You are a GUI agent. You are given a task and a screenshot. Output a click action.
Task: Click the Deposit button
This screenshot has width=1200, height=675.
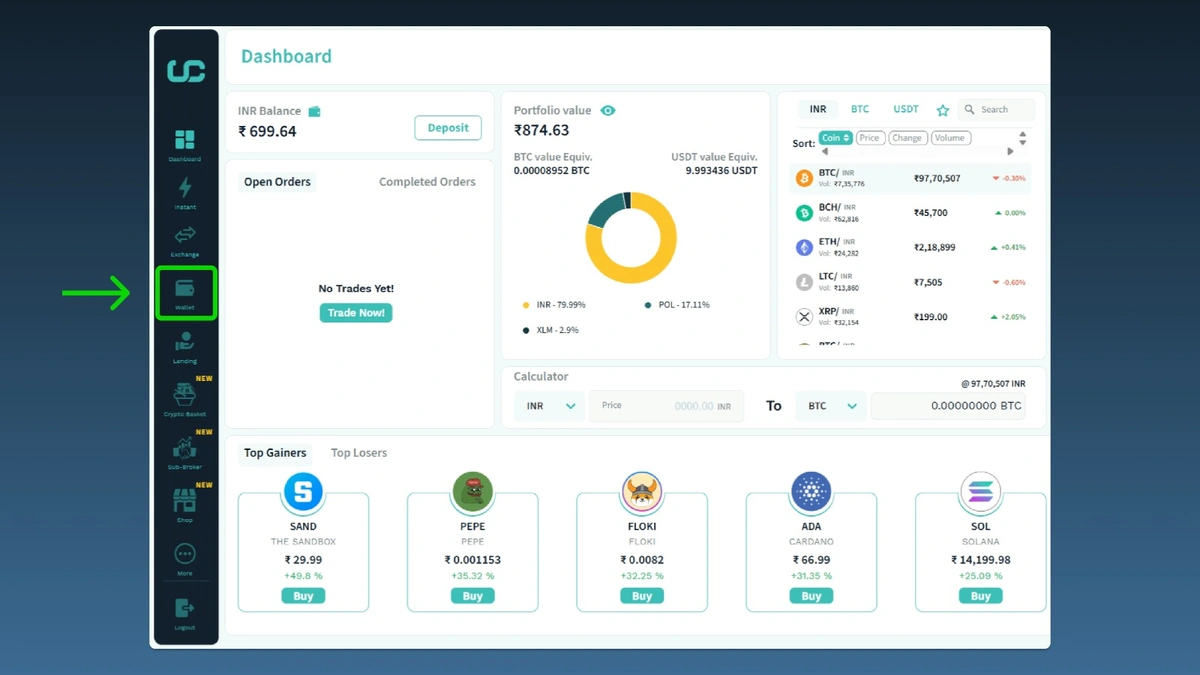click(x=448, y=128)
